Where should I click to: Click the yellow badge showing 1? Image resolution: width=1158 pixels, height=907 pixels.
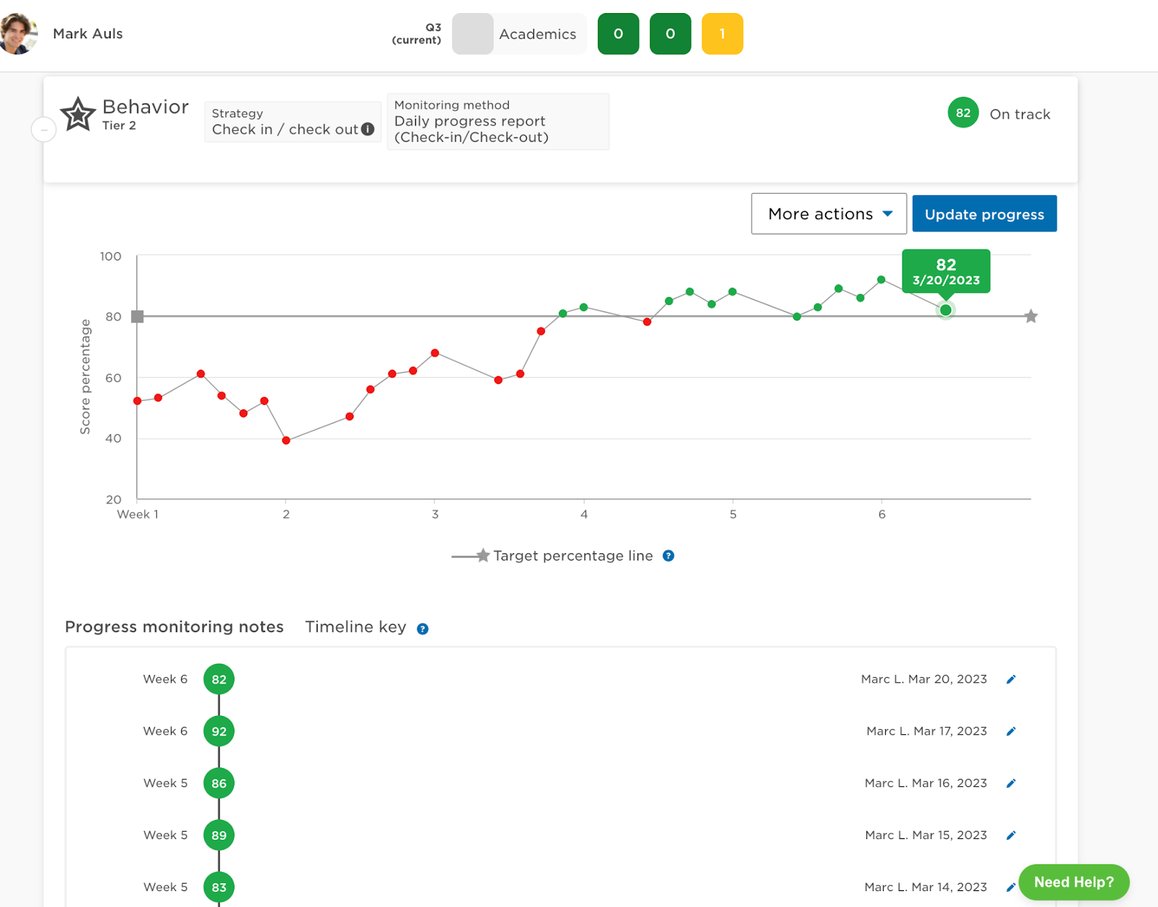click(722, 34)
